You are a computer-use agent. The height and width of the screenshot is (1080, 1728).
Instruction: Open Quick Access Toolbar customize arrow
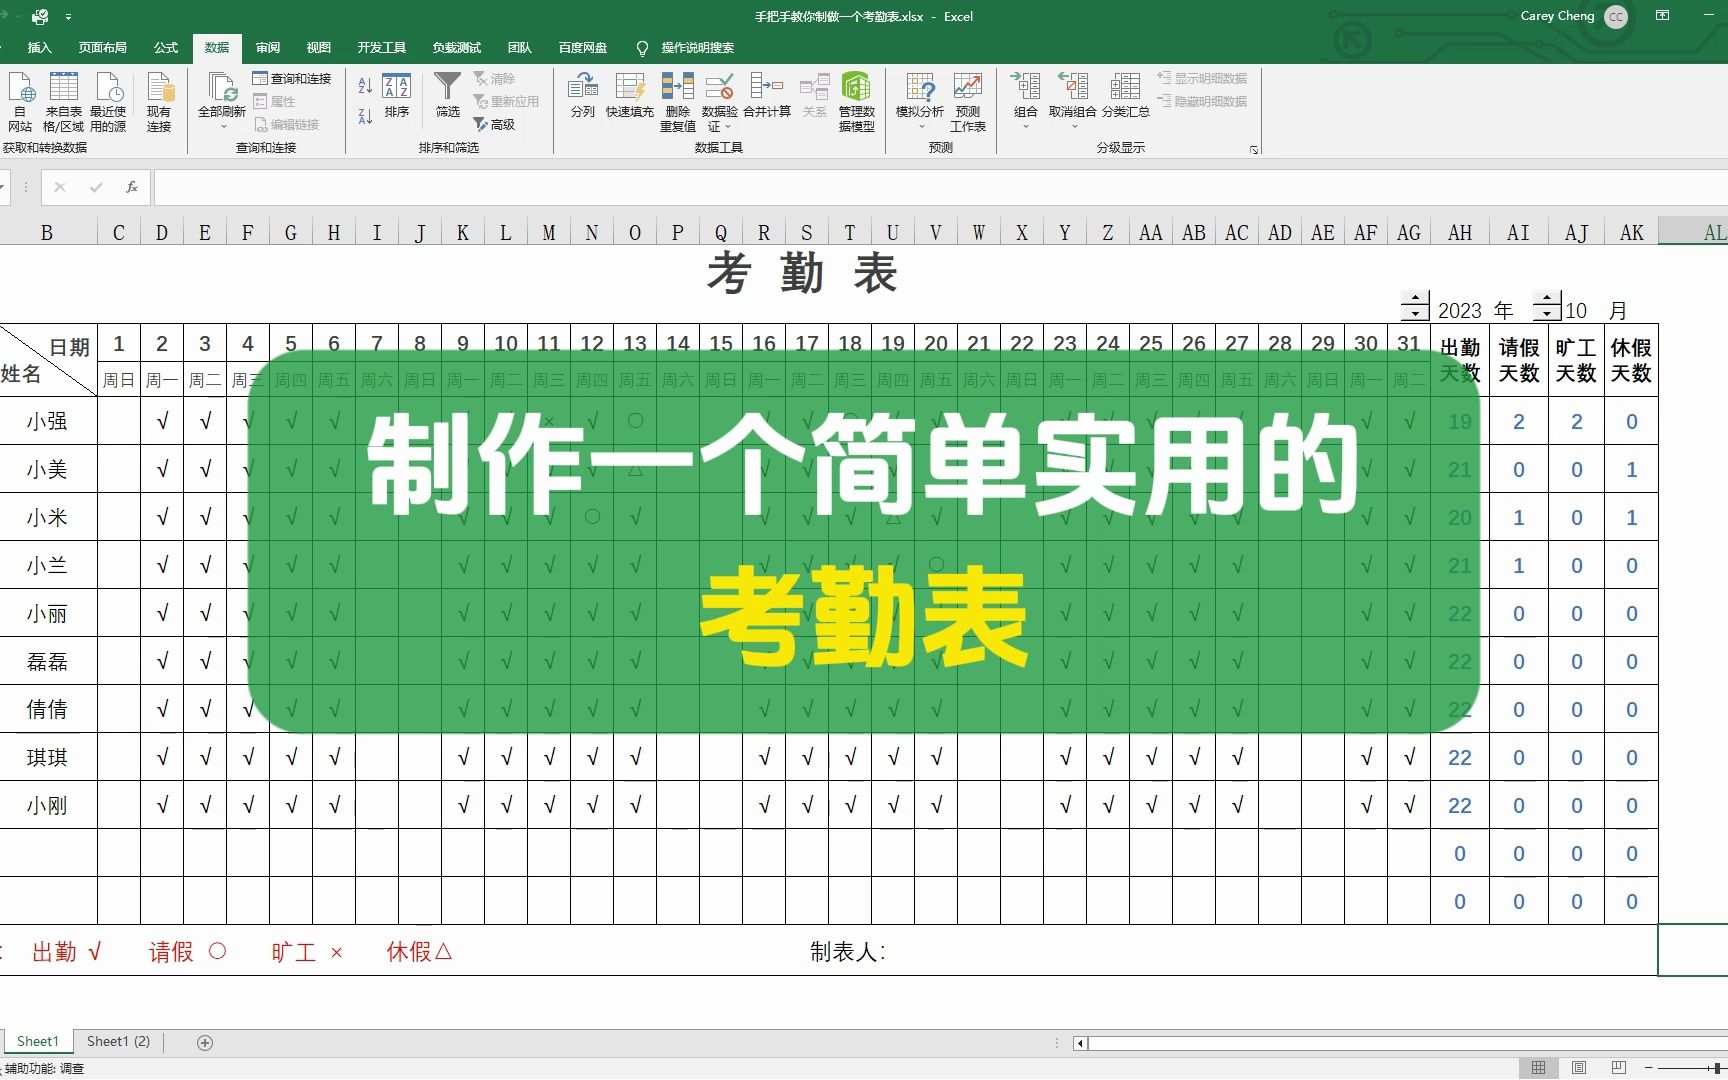[68, 17]
